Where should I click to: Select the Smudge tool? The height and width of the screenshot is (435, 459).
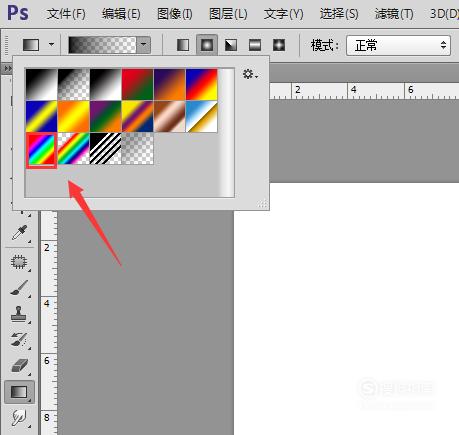pos(19,418)
